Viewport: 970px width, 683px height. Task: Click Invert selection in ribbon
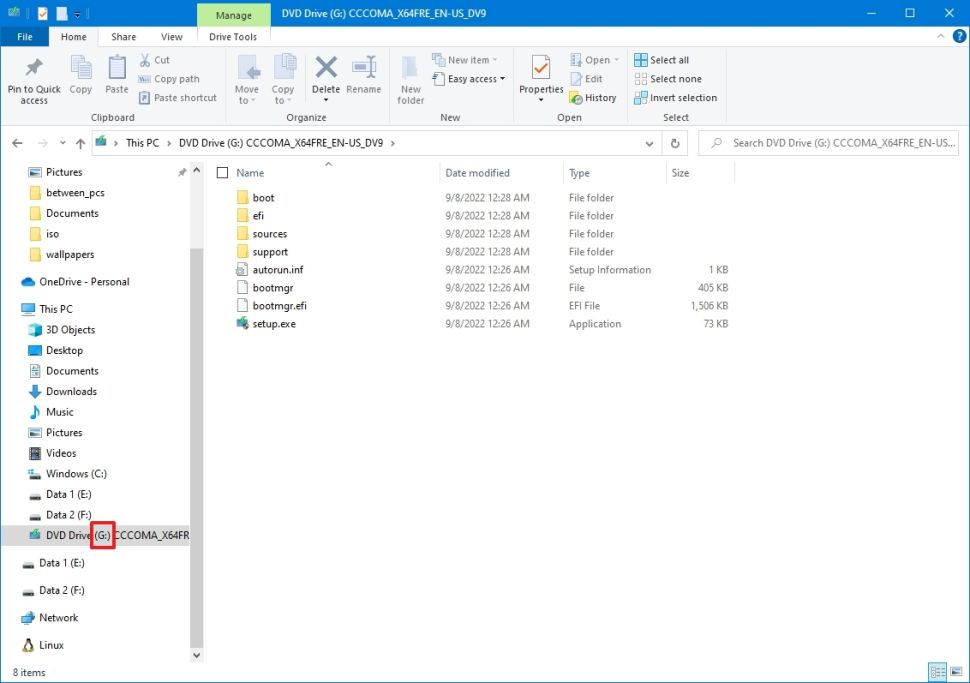676,98
